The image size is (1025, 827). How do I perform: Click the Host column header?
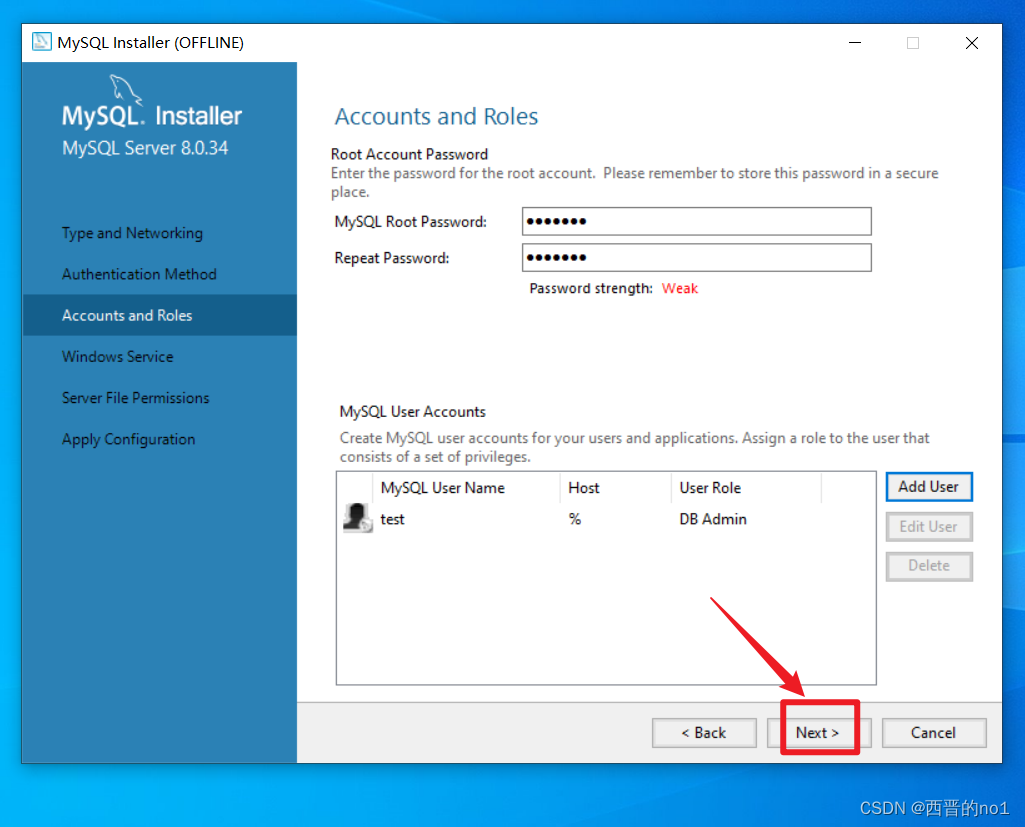tap(615, 488)
